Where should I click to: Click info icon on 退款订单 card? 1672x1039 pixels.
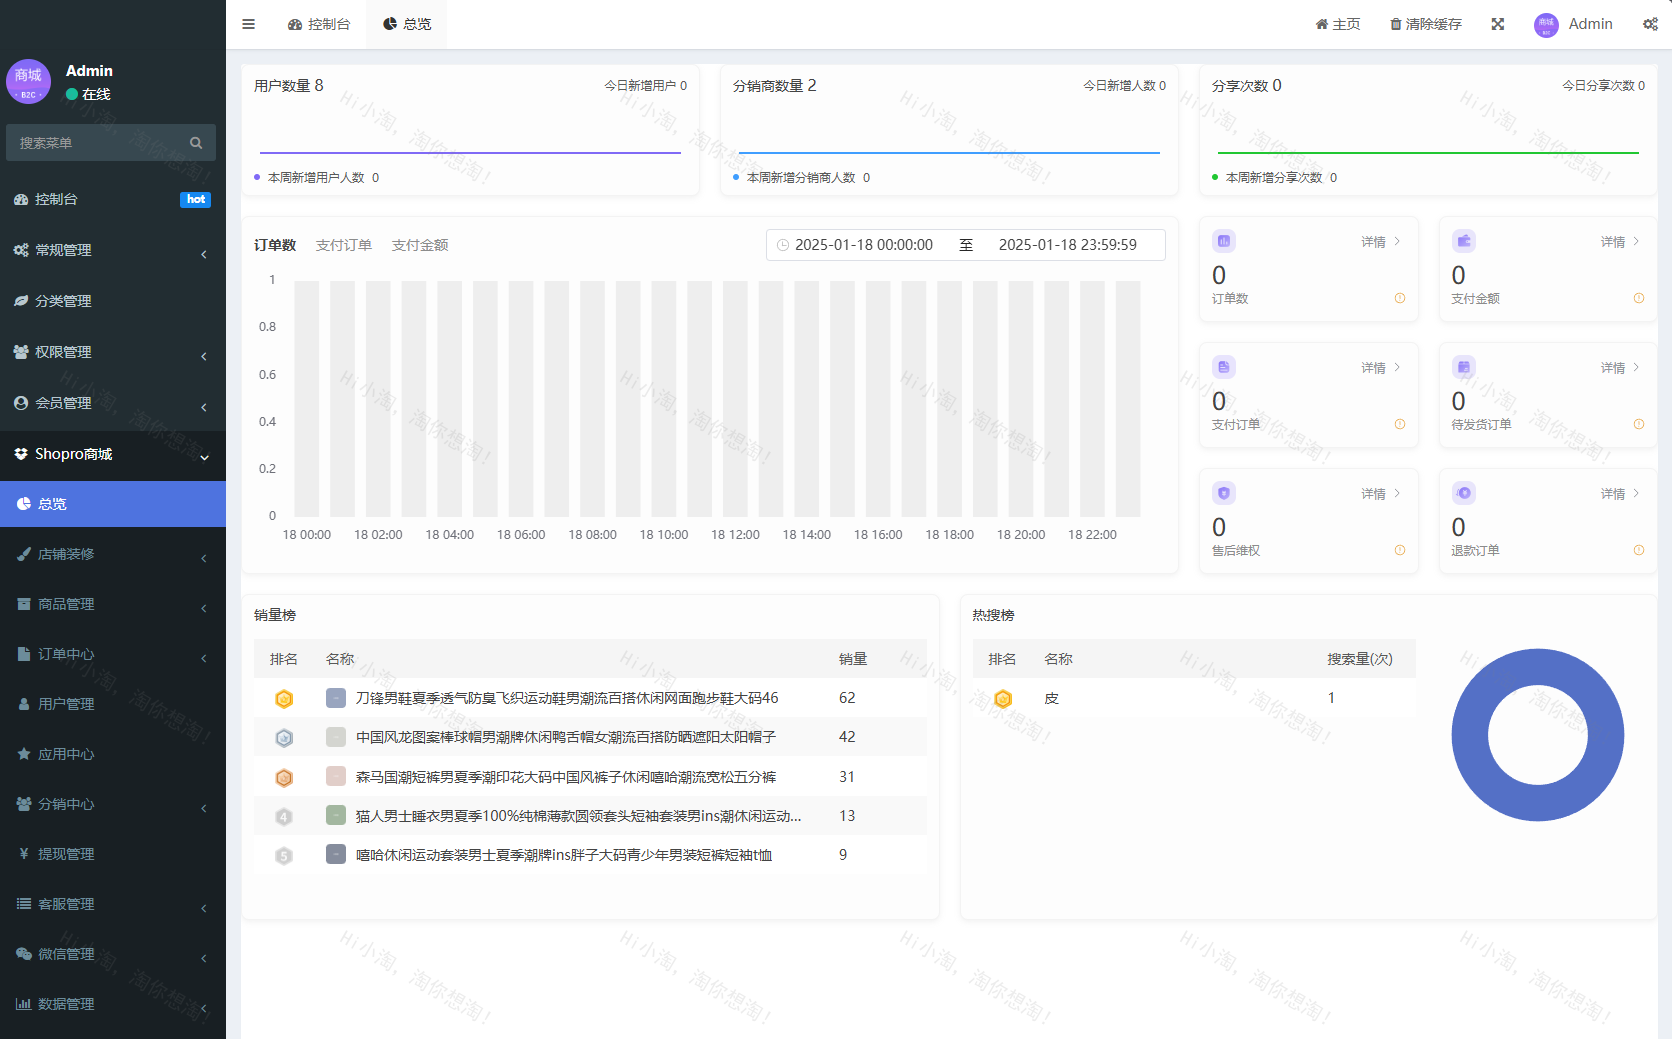coord(1639,550)
